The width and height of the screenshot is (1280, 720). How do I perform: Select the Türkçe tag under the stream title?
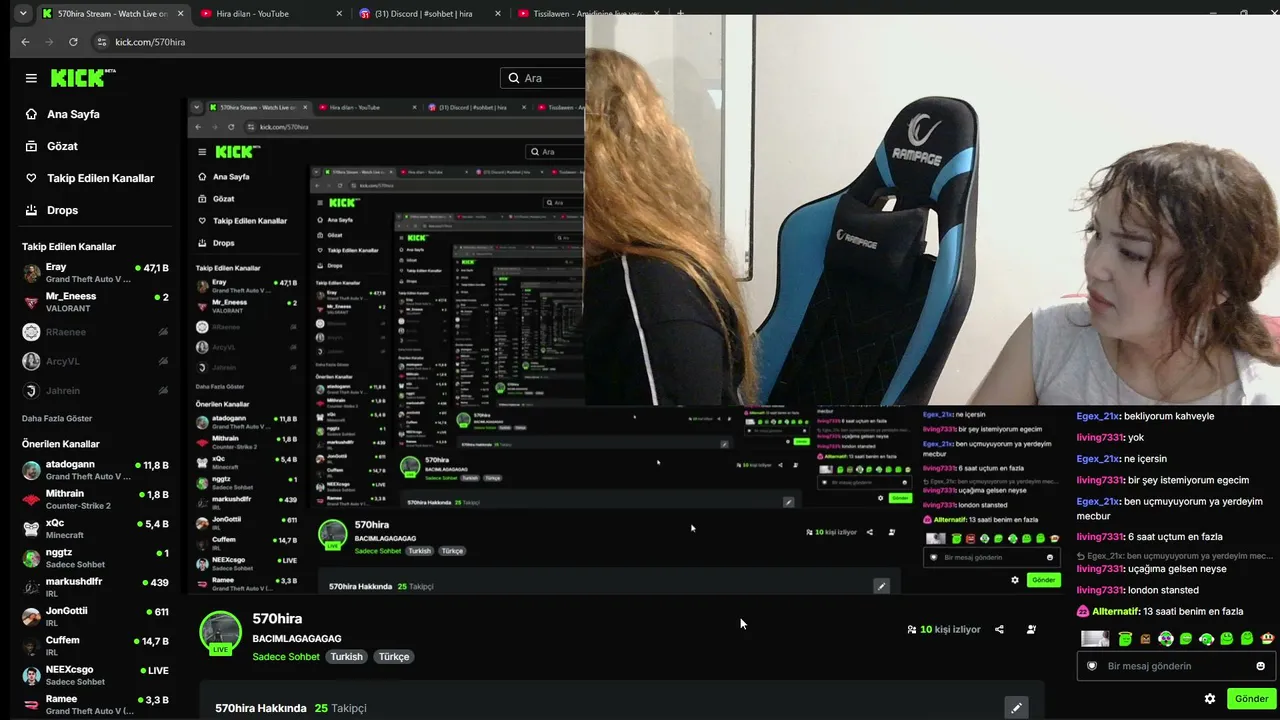tap(394, 657)
